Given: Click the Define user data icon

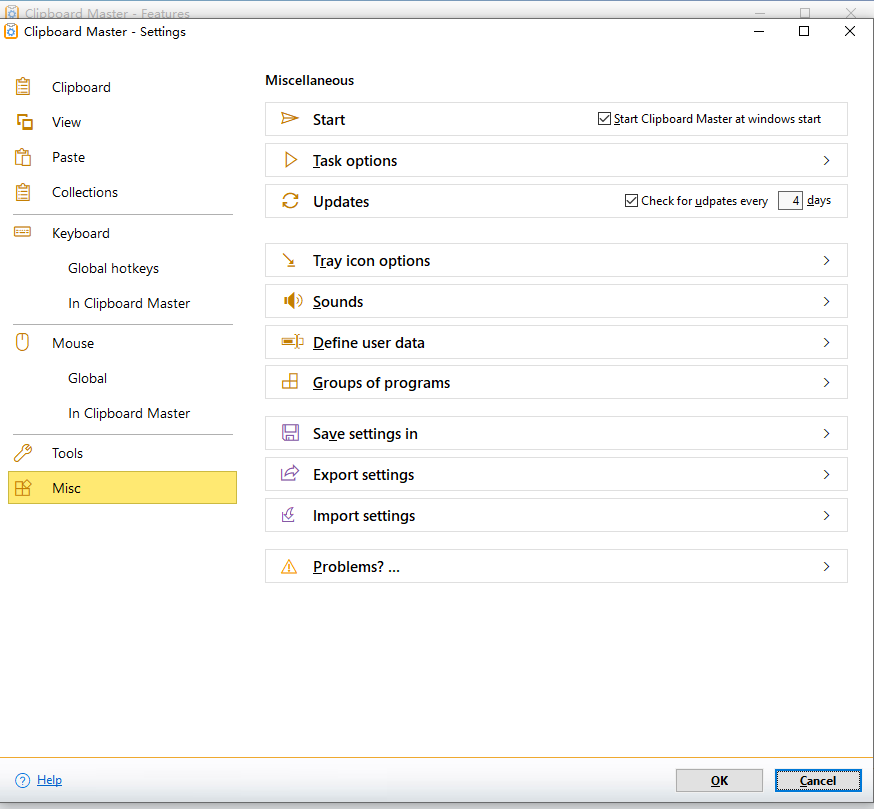Looking at the screenshot, I should (x=292, y=342).
